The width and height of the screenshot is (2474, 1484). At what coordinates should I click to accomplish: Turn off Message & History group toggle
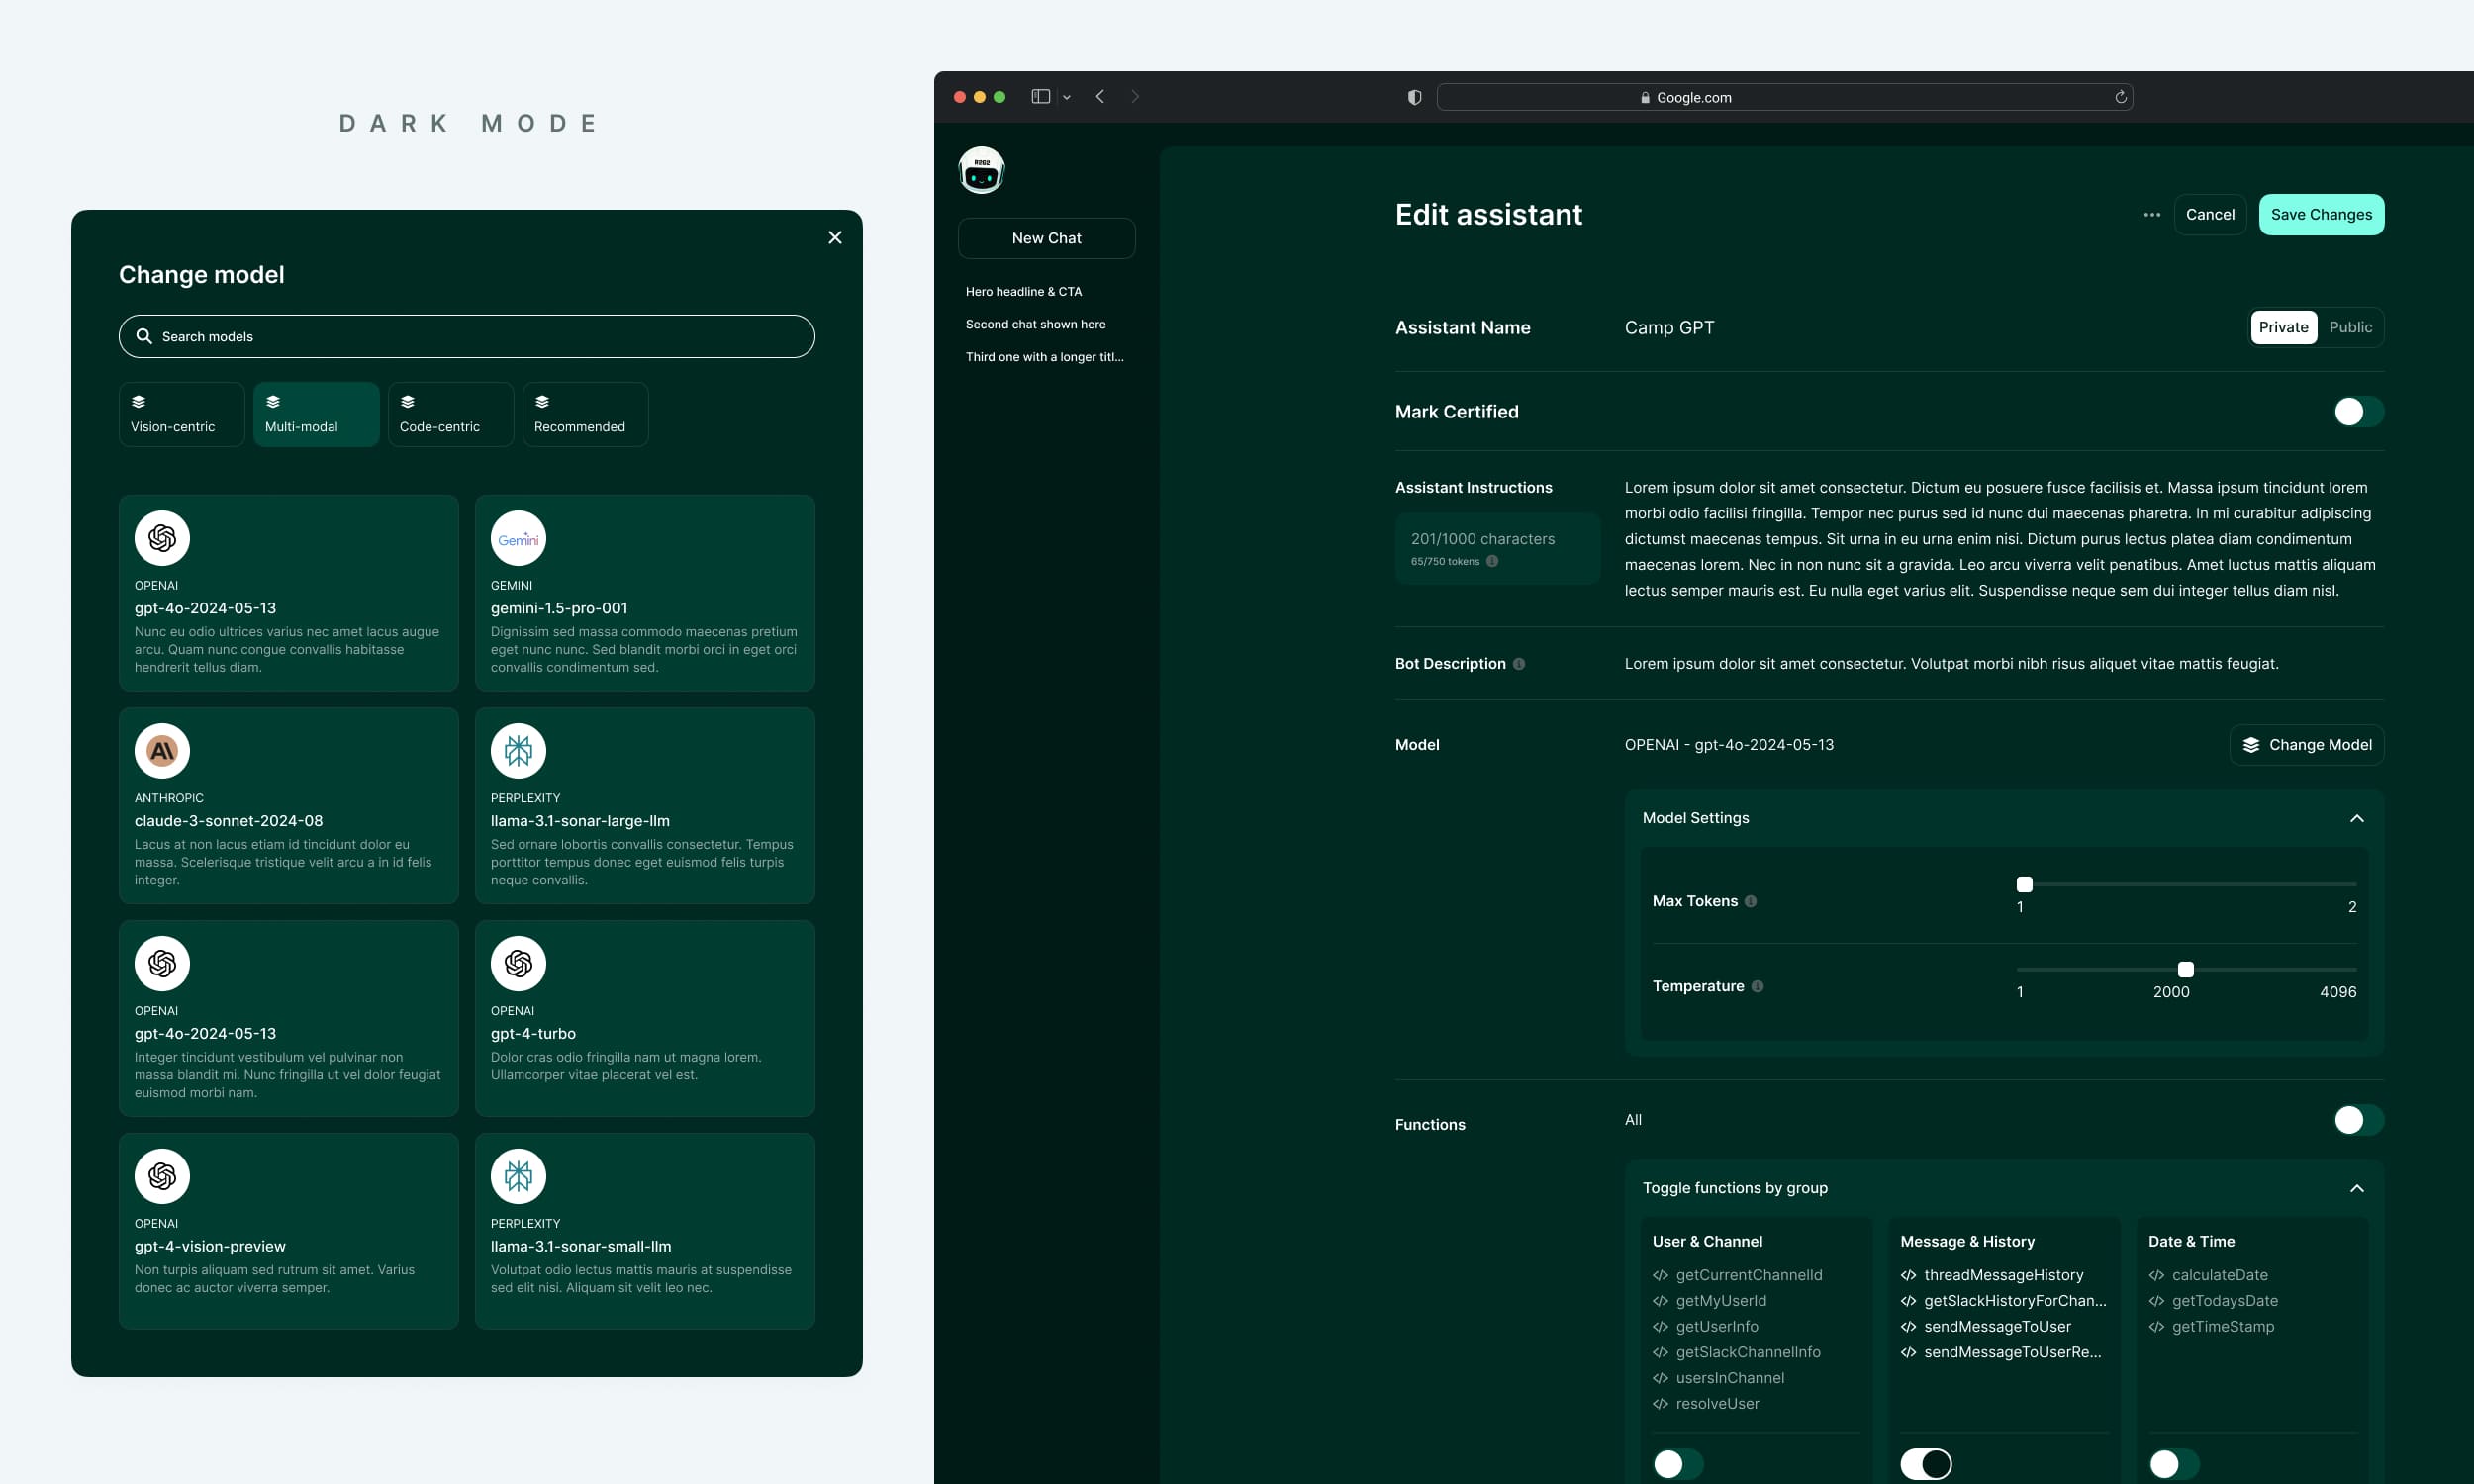click(x=1925, y=1464)
